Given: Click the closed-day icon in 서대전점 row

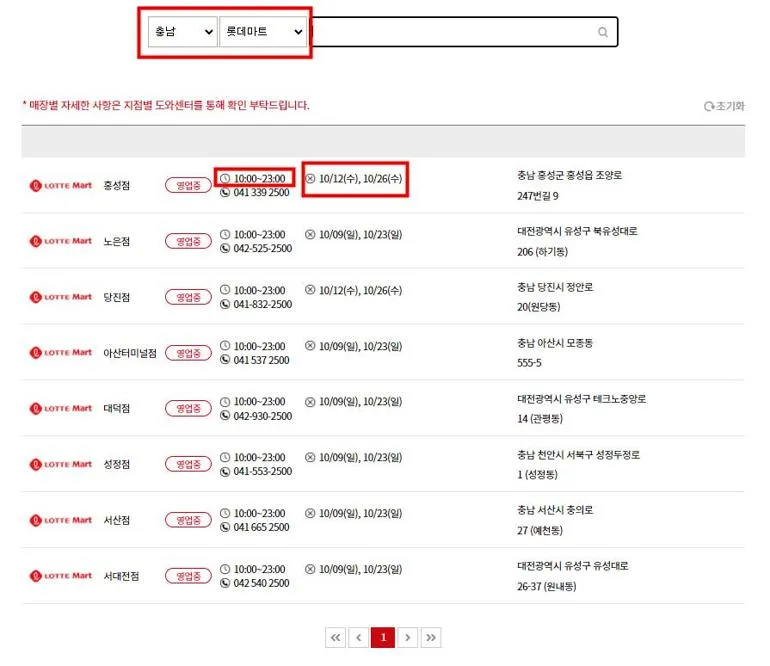Looking at the screenshot, I should 310,569.
